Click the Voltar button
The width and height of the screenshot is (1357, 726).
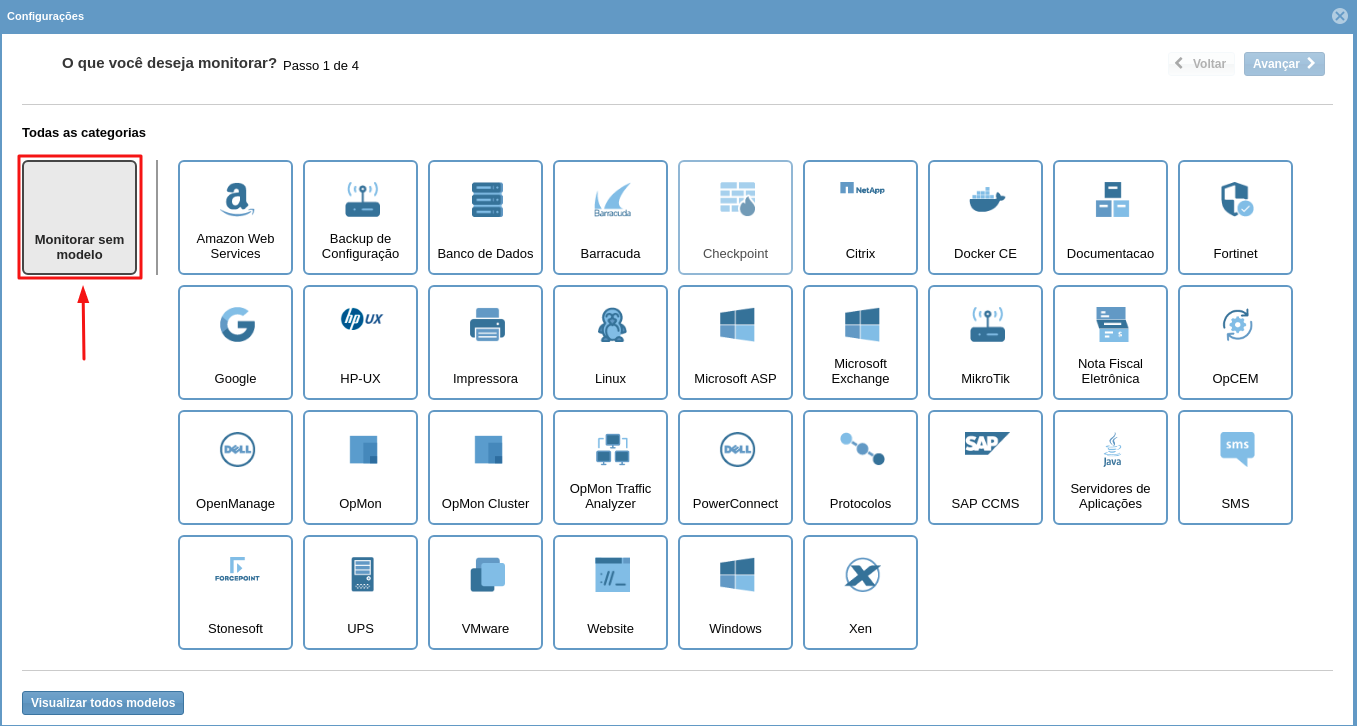(x=1201, y=64)
